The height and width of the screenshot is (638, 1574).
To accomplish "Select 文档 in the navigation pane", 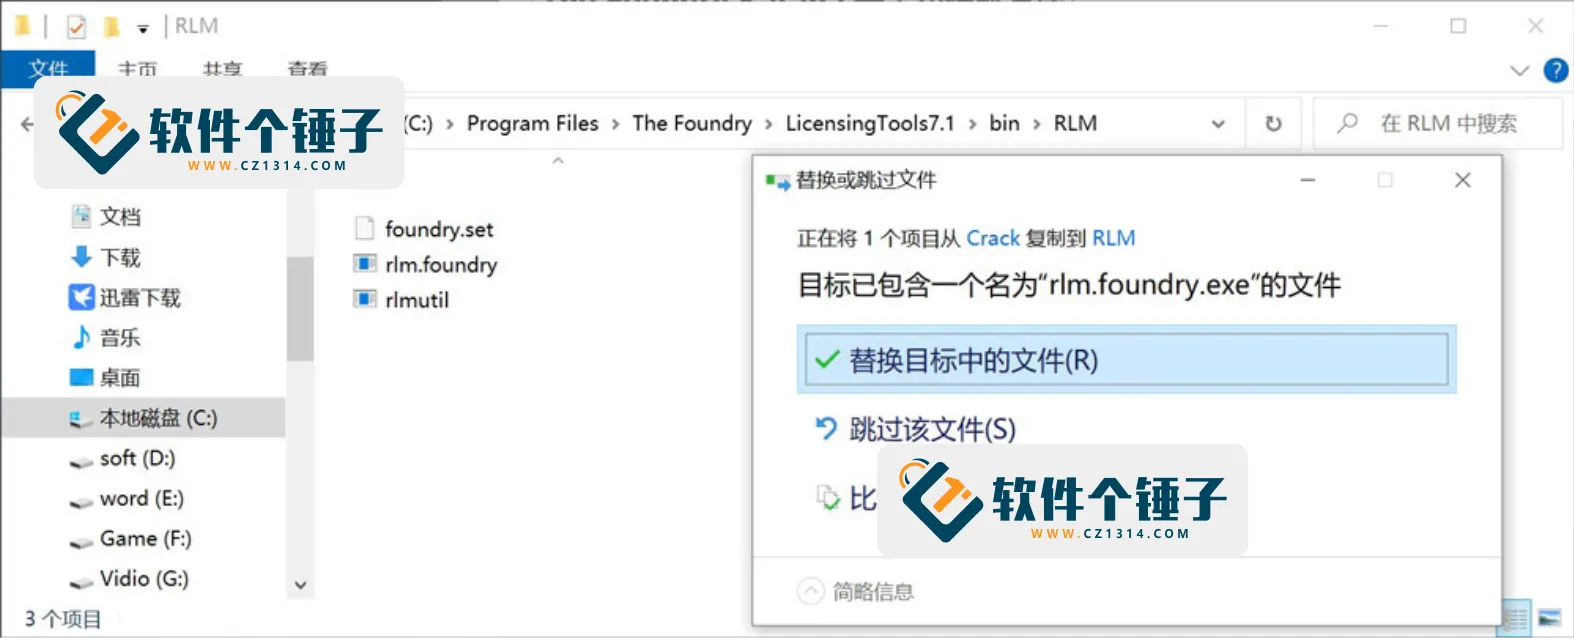I will [x=120, y=216].
